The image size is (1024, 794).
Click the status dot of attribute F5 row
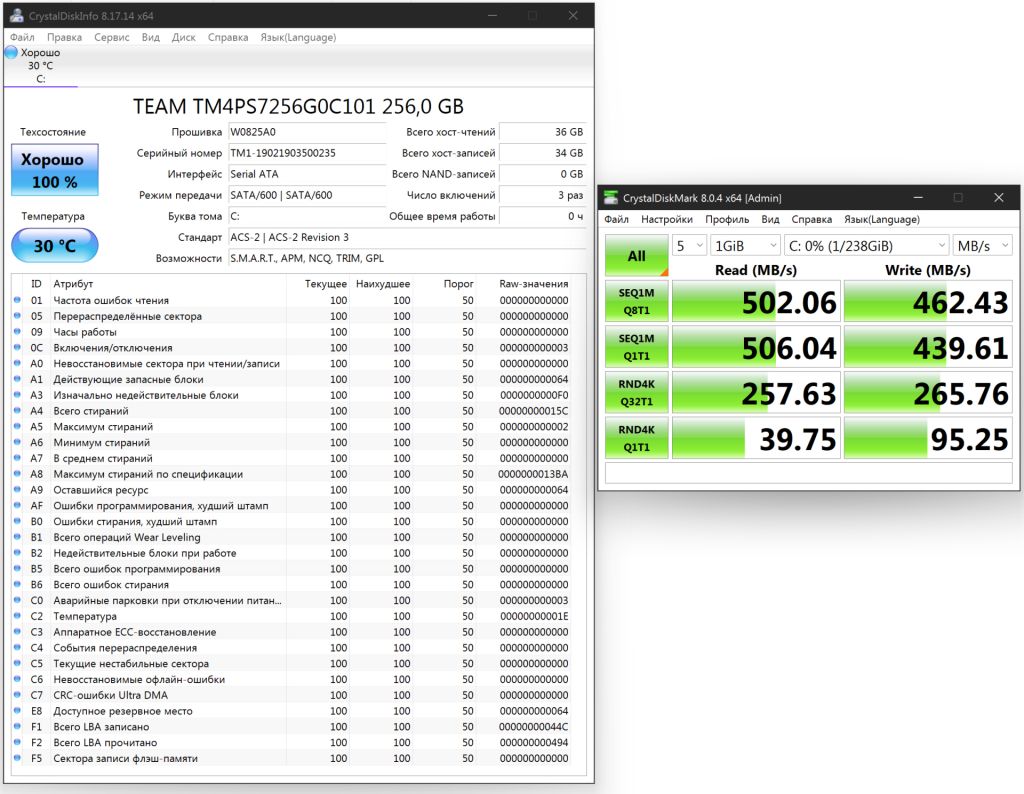click(17, 758)
